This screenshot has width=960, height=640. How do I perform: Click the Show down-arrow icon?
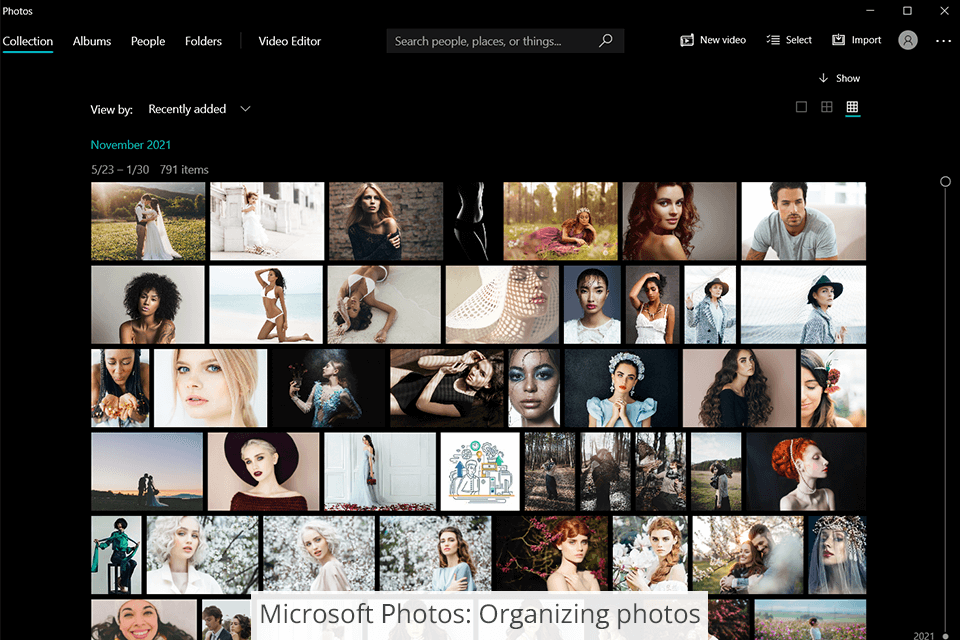coord(823,78)
